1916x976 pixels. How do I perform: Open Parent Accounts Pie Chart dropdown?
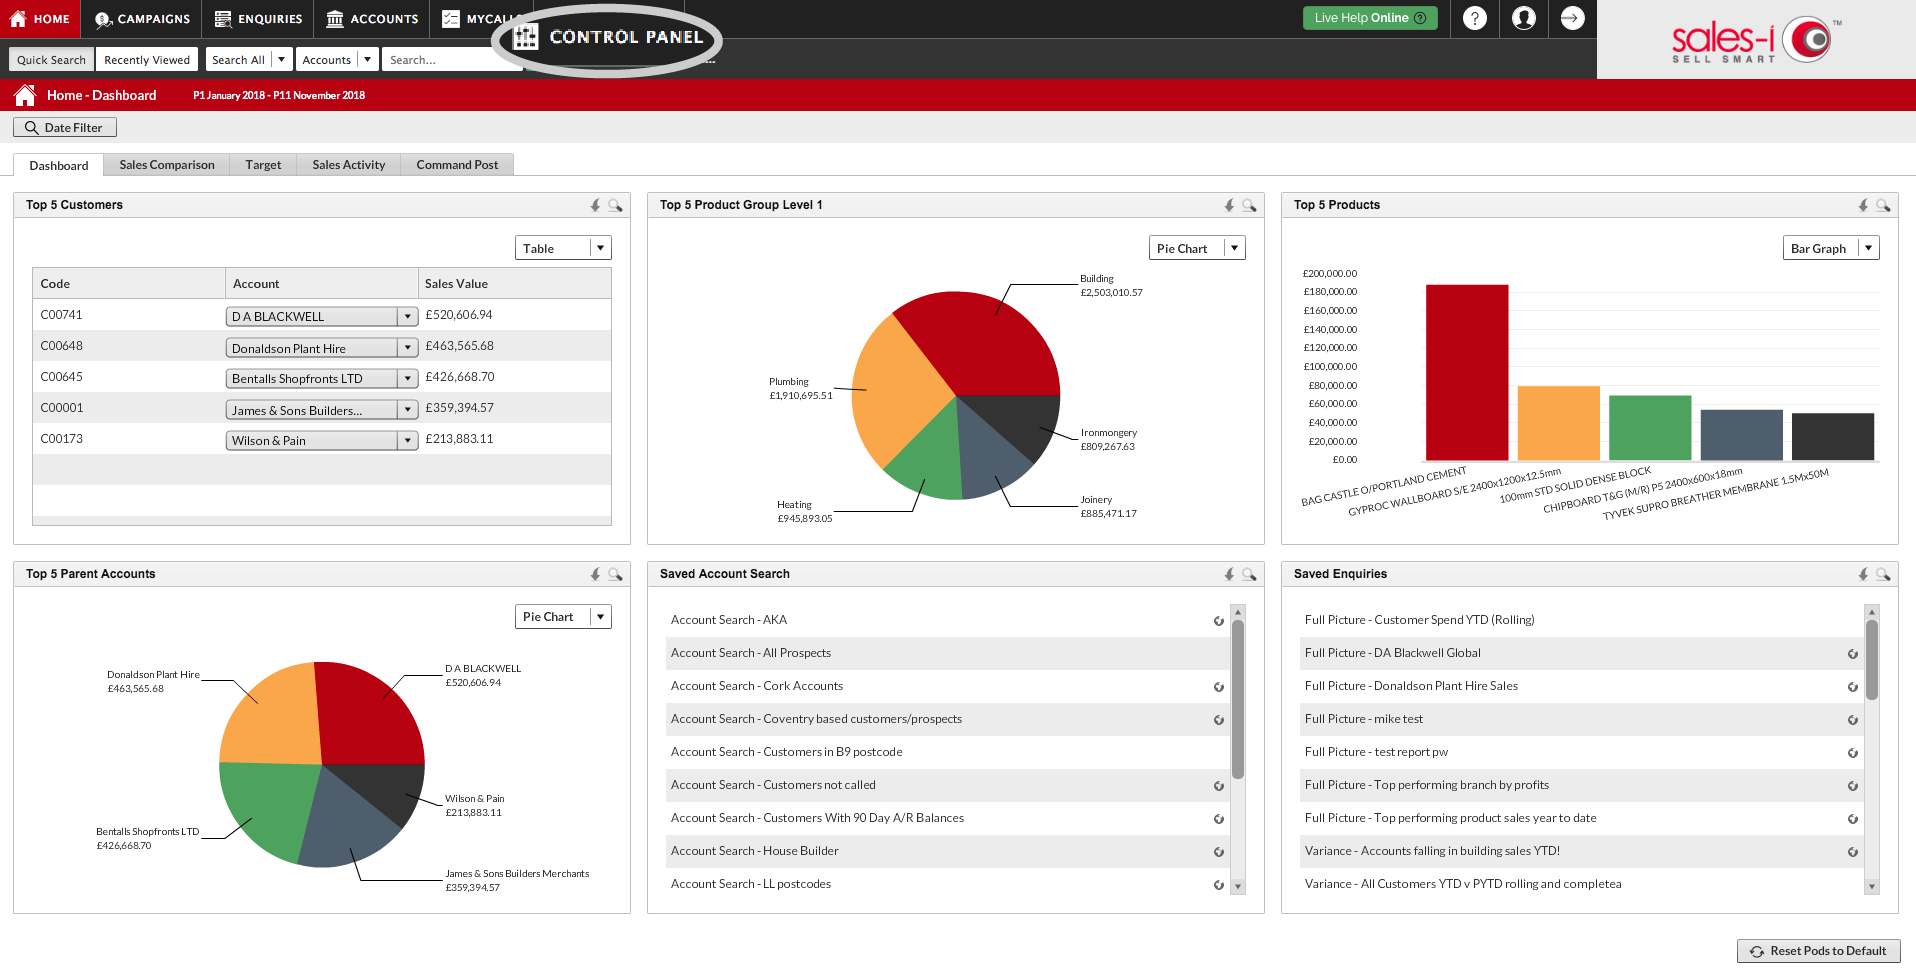[563, 617]
